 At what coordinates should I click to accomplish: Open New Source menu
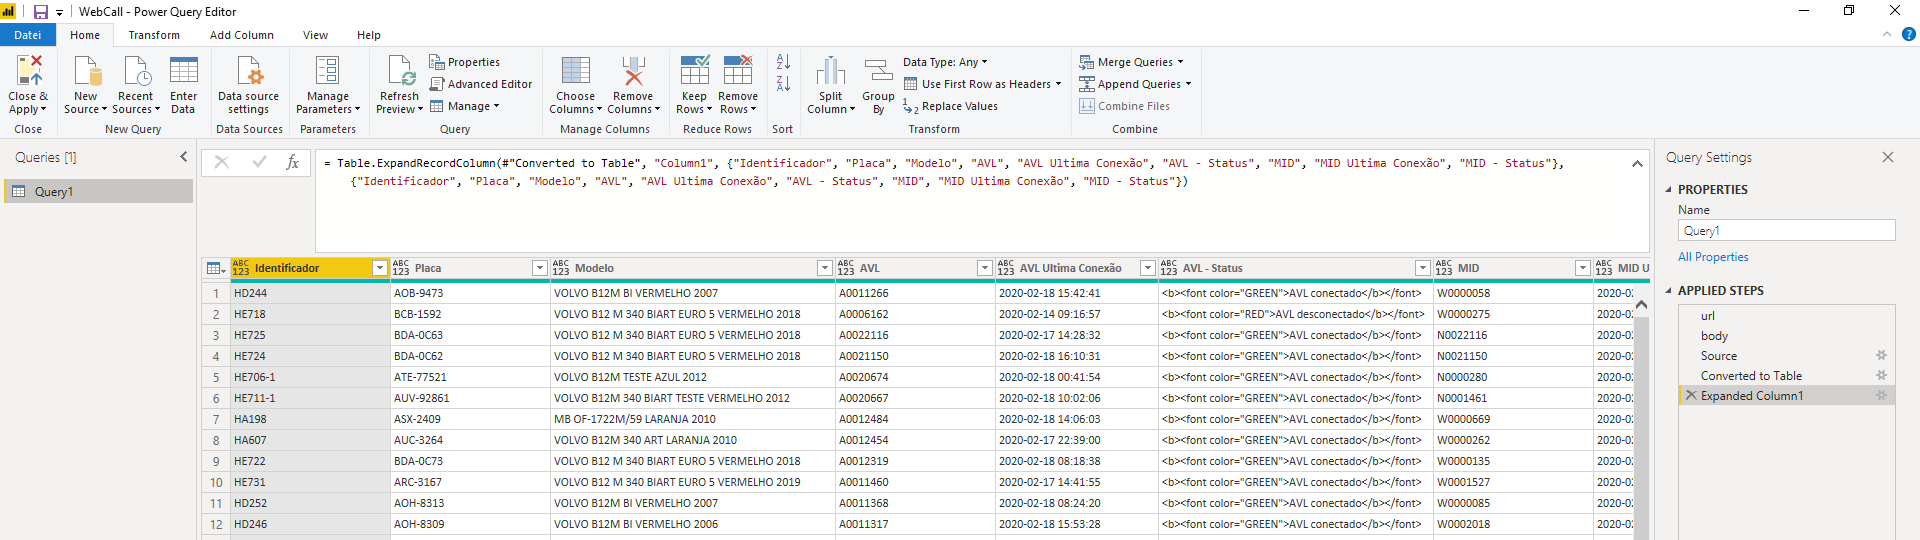coord(86,85)
